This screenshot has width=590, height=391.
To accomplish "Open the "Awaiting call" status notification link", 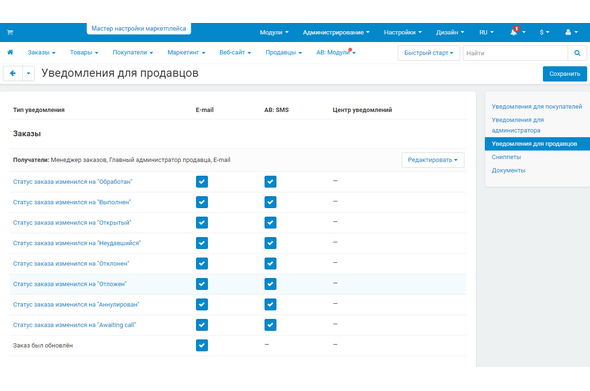I will pyautogui.click(x=75, y=325).
